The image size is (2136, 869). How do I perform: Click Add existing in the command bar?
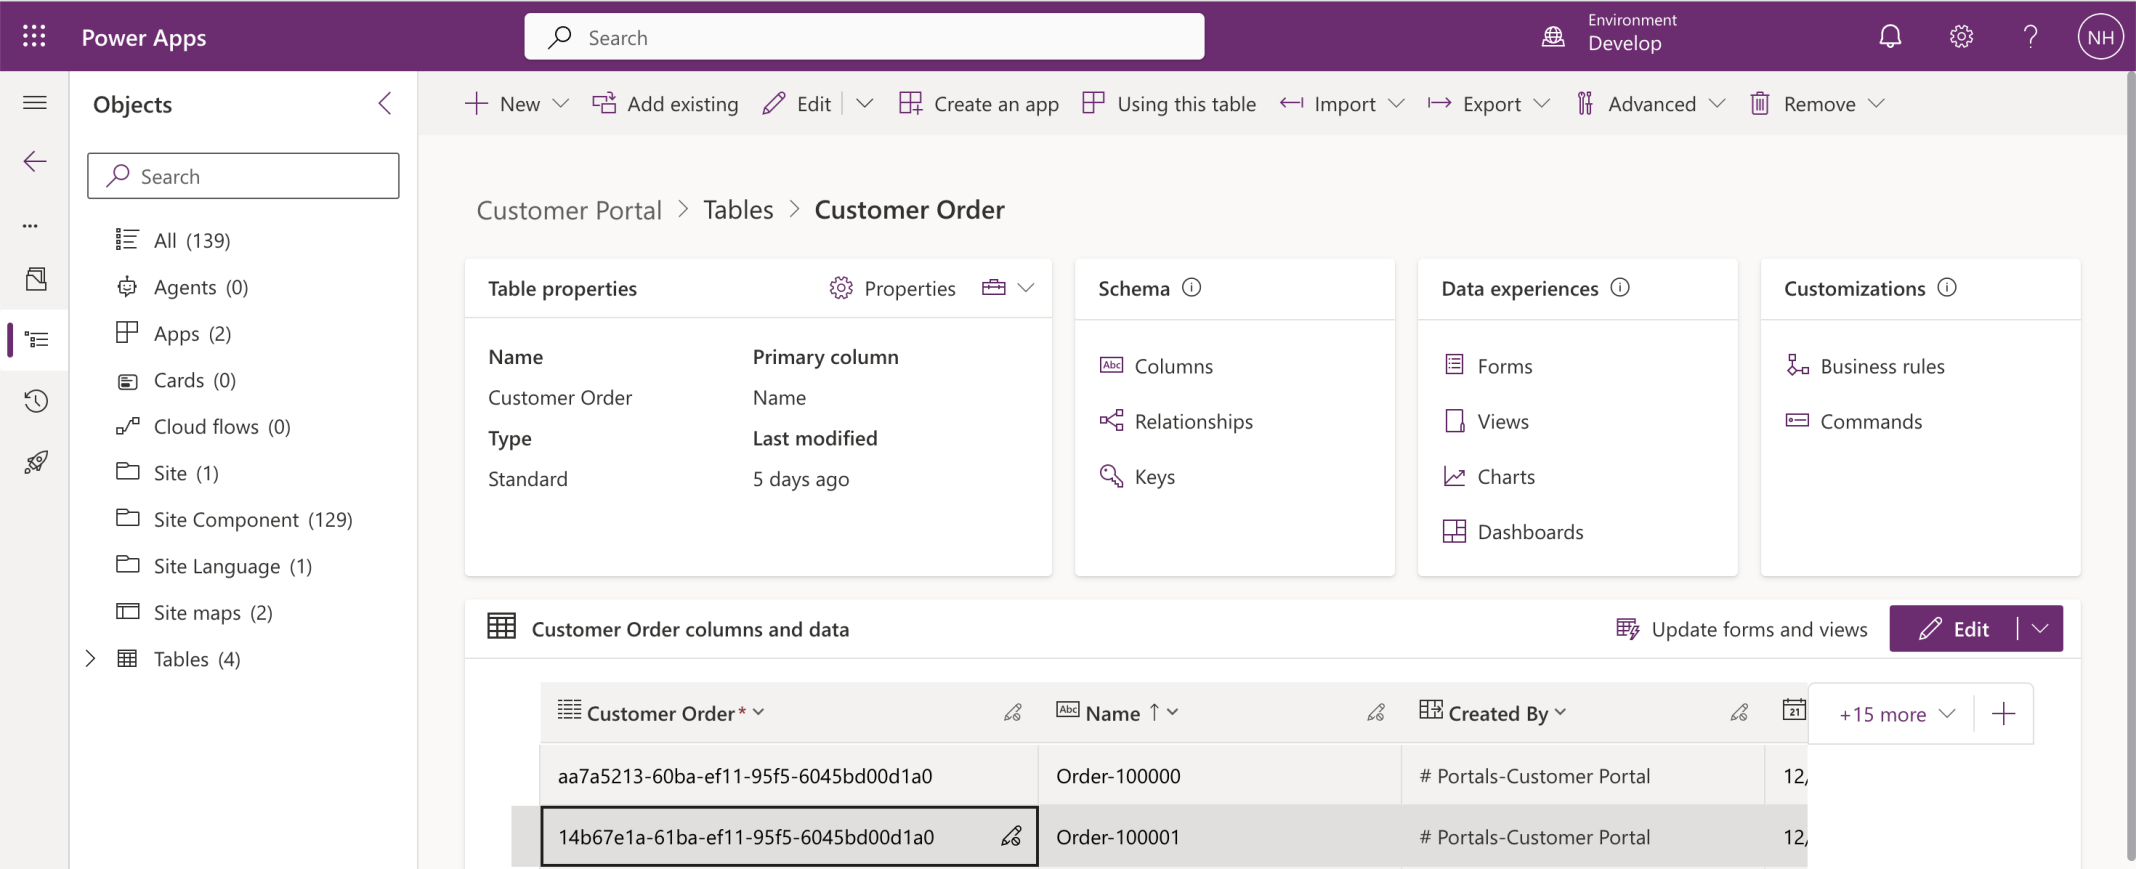[666, 104]
